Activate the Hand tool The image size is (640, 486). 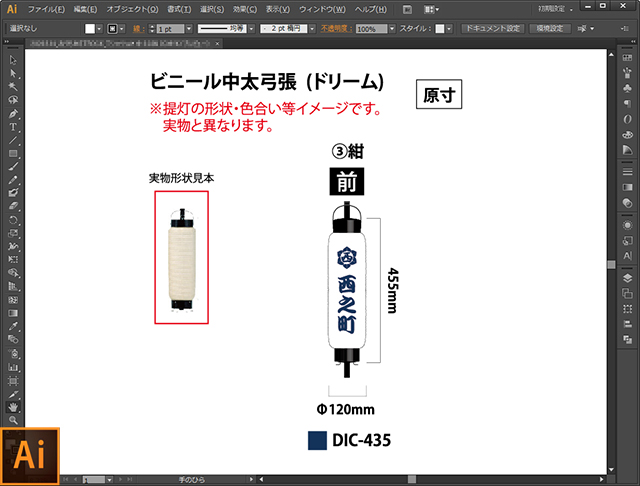(x=13, y=408)
